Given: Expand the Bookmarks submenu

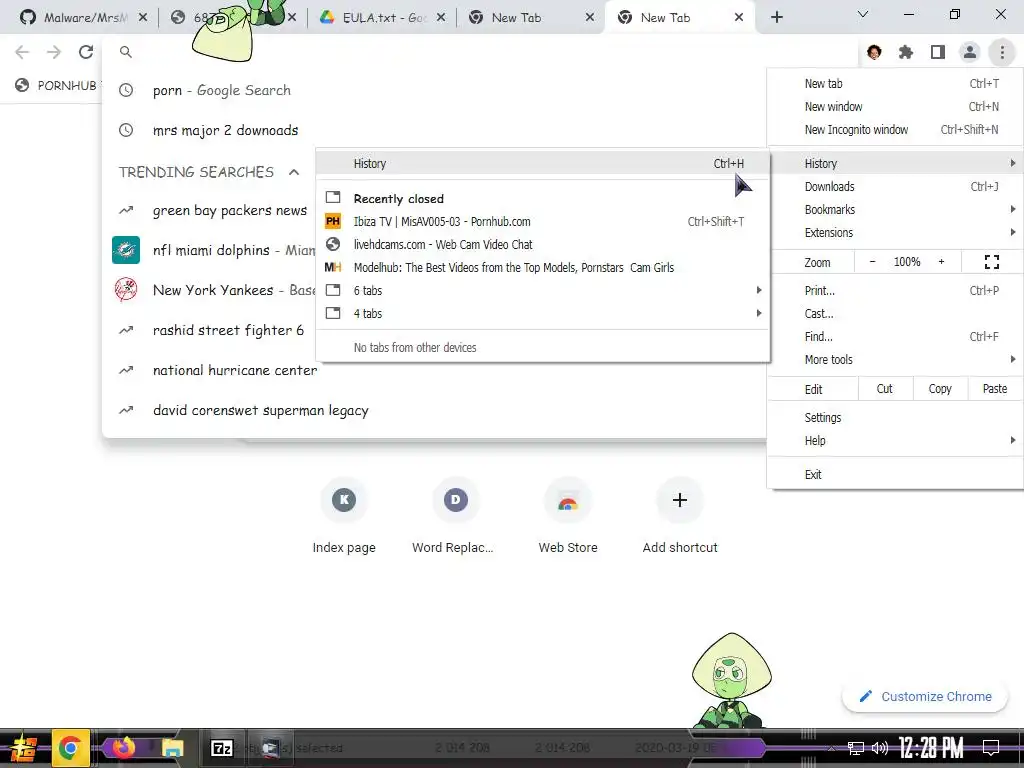Looking at the screenshot, I should 895,210.
